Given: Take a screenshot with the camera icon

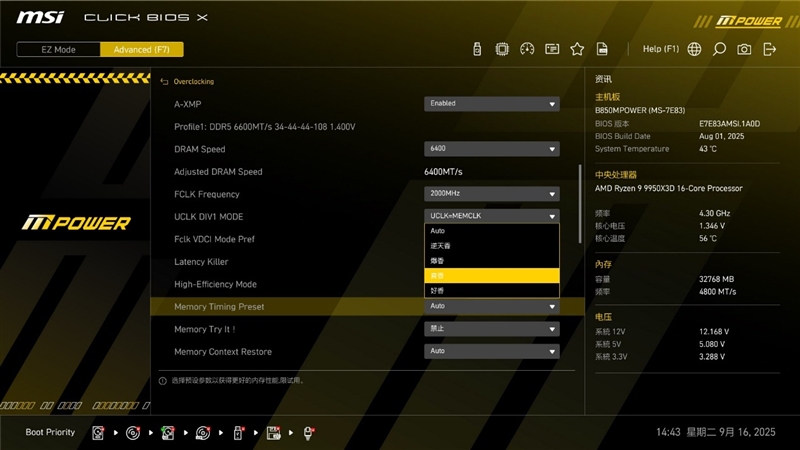Looking at the screenshot, I should (744, 49).
